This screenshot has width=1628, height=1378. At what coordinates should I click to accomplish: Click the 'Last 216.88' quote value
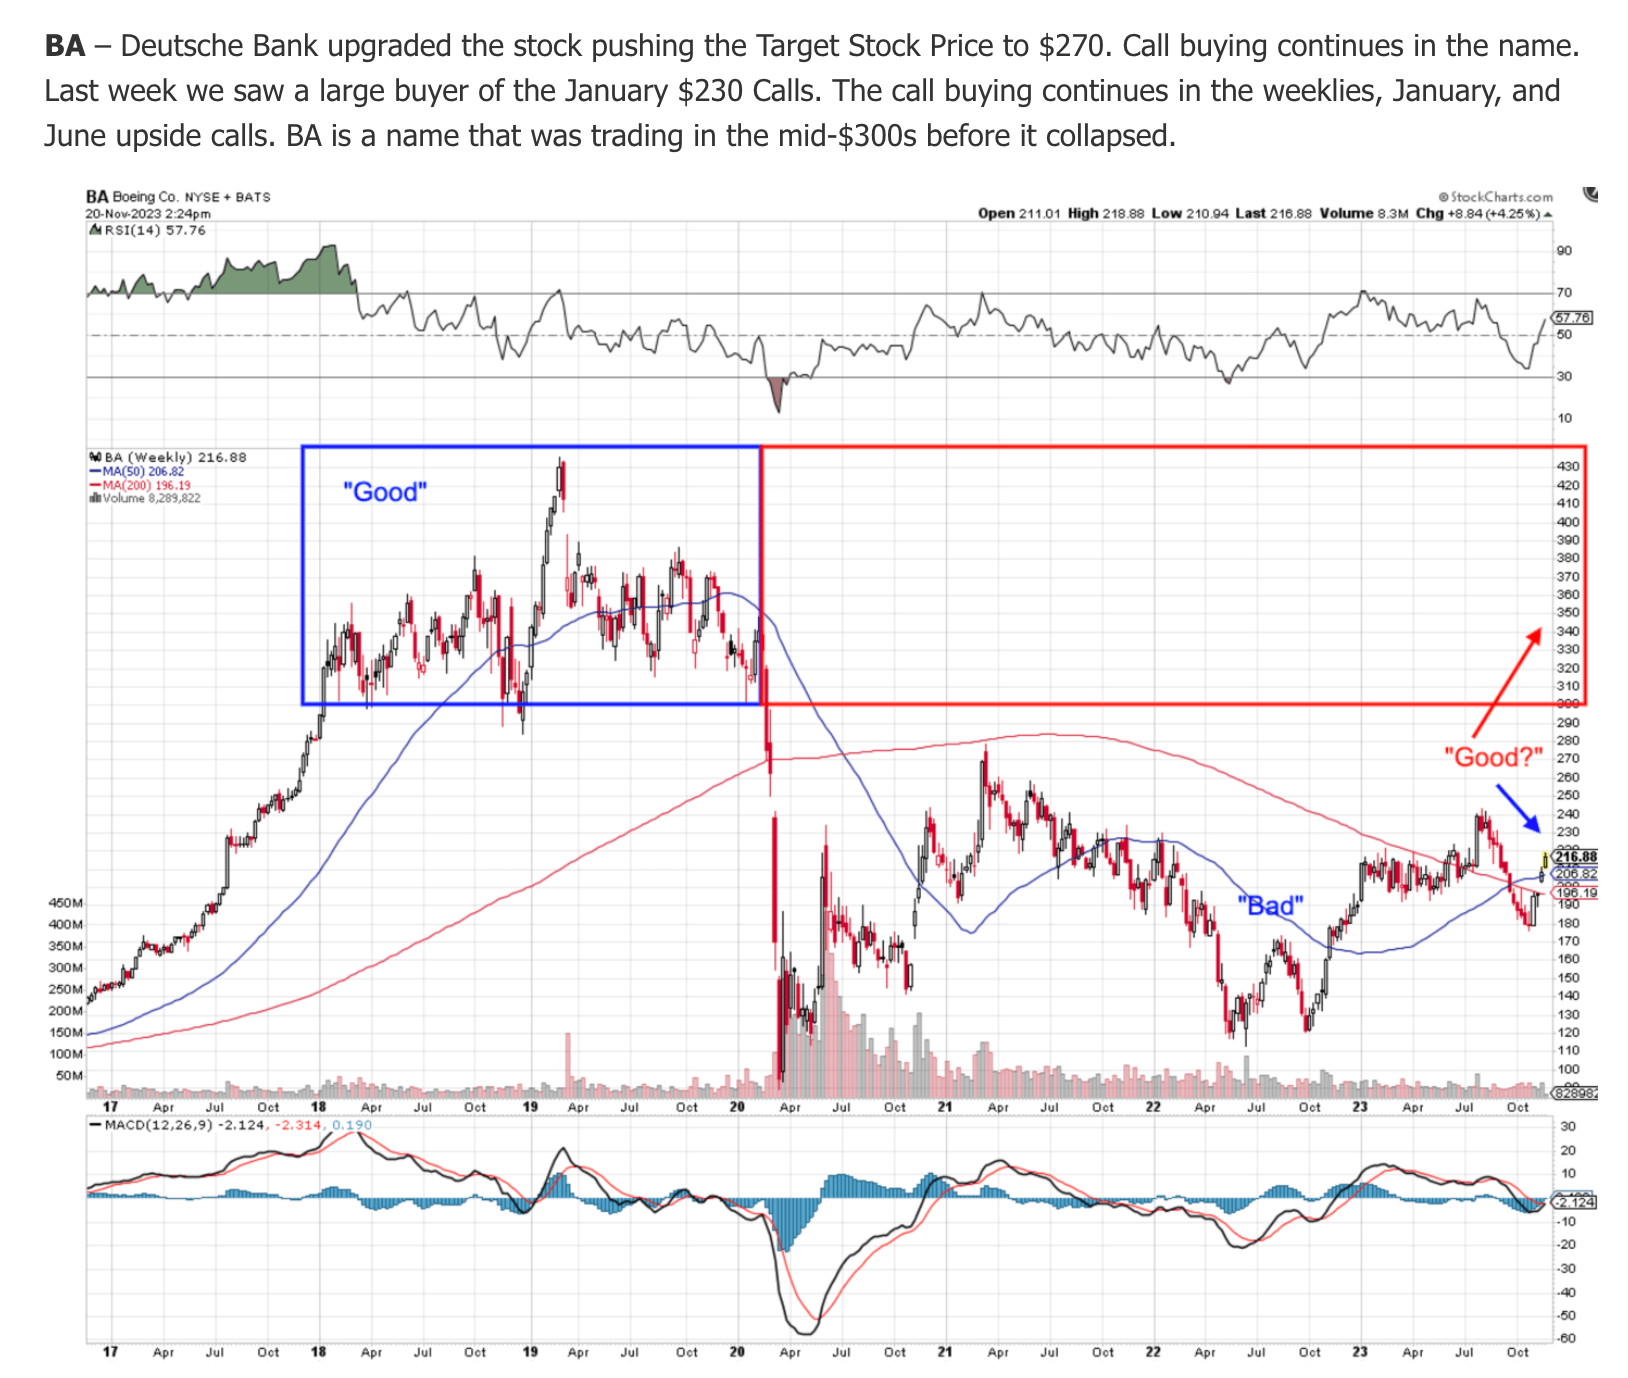[x=1273, y=214]
